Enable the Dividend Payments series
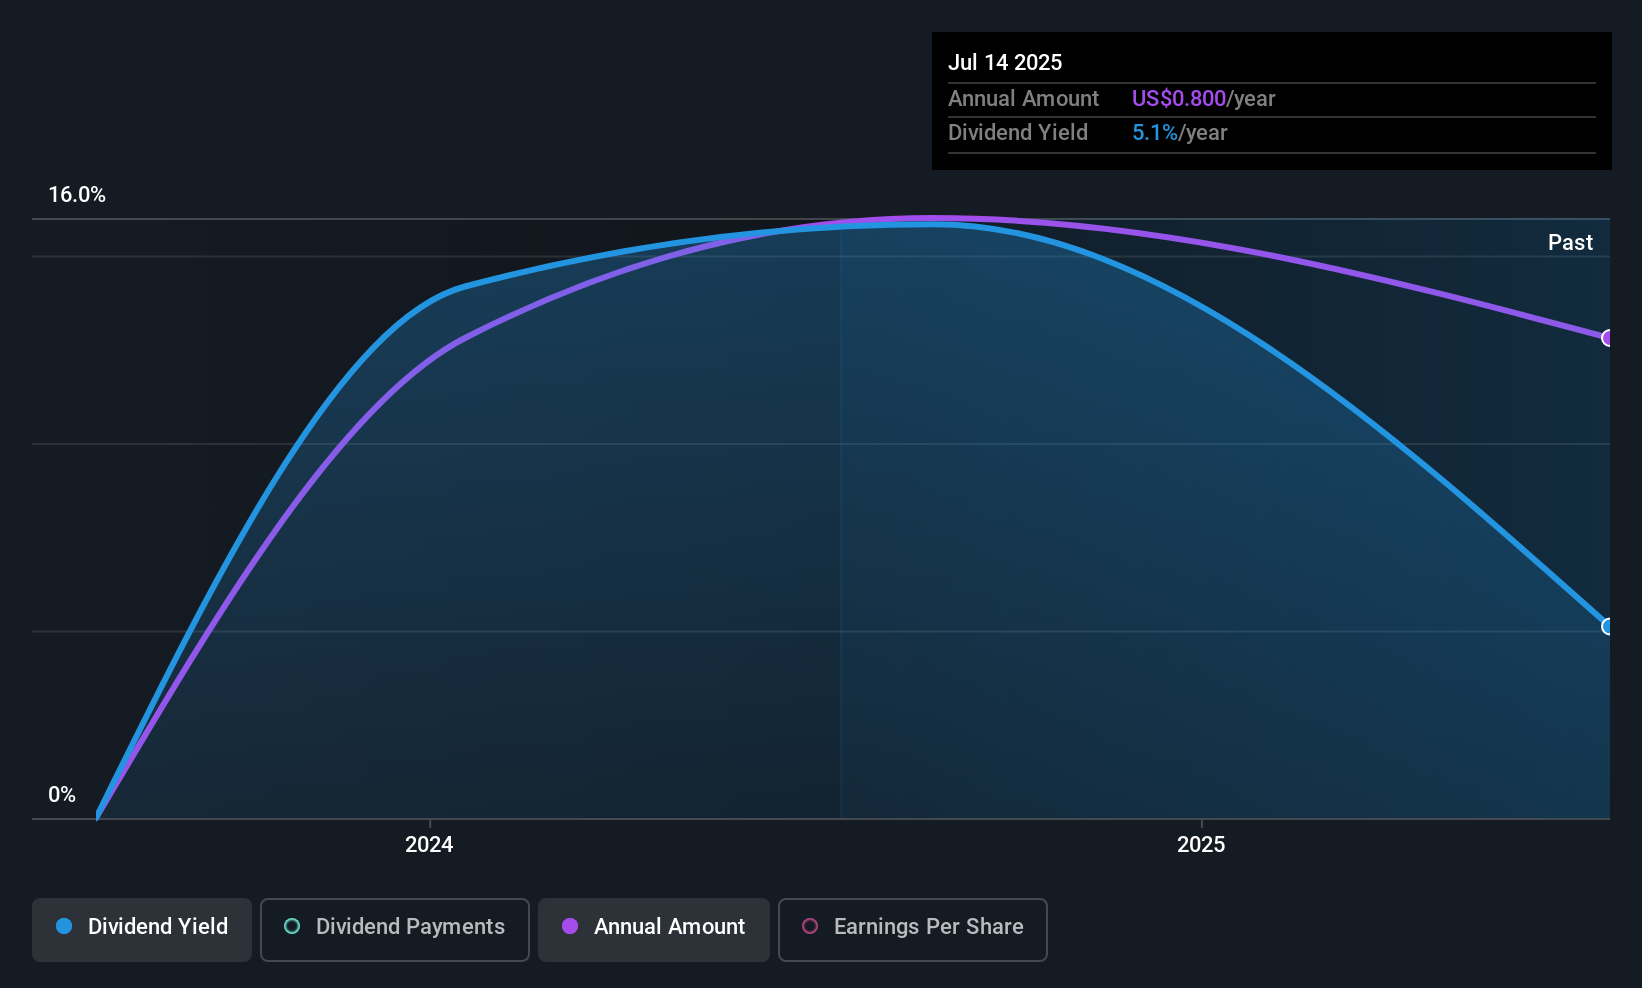Viewport: 1642px width, 988px height. pos(395,929)
